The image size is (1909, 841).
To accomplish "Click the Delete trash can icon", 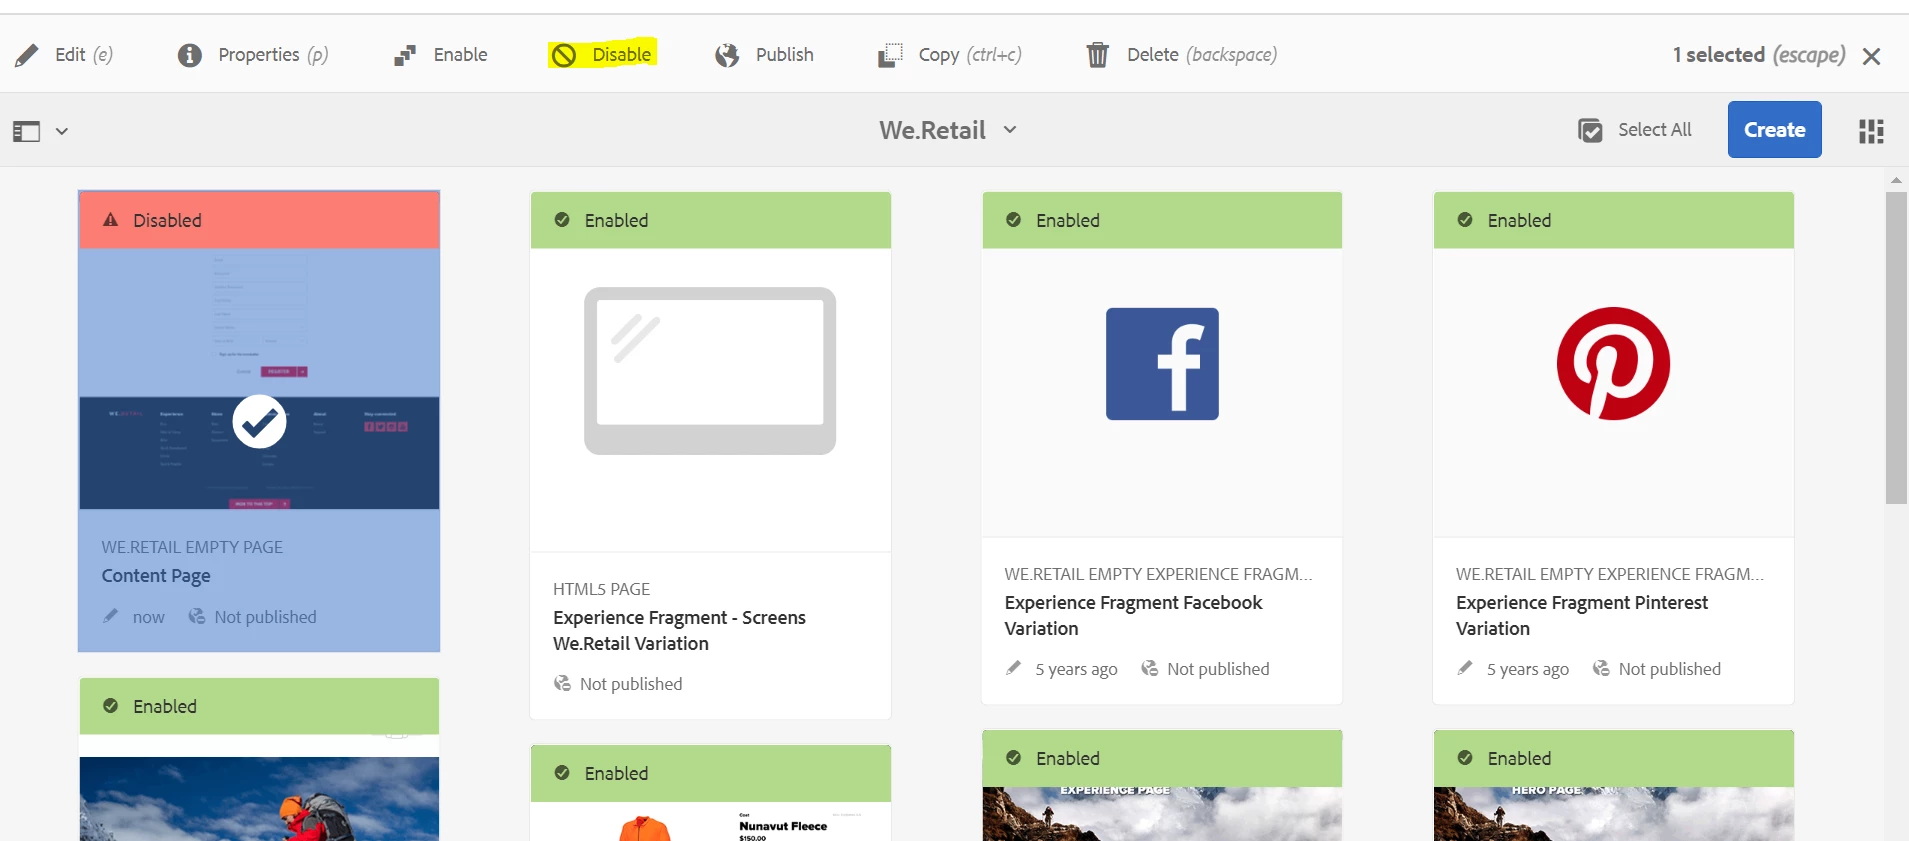I will coord(1098,55).
